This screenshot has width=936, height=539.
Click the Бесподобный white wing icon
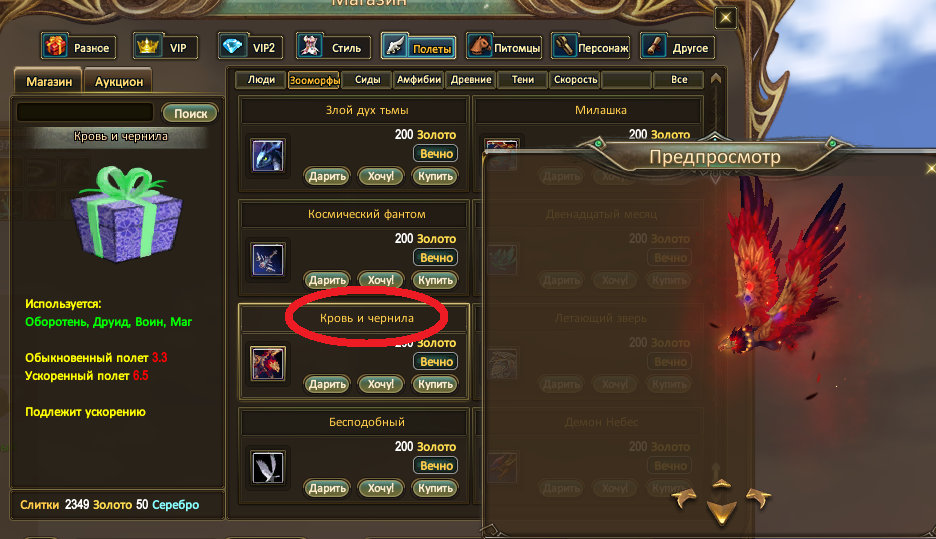(x=267, y=467)
